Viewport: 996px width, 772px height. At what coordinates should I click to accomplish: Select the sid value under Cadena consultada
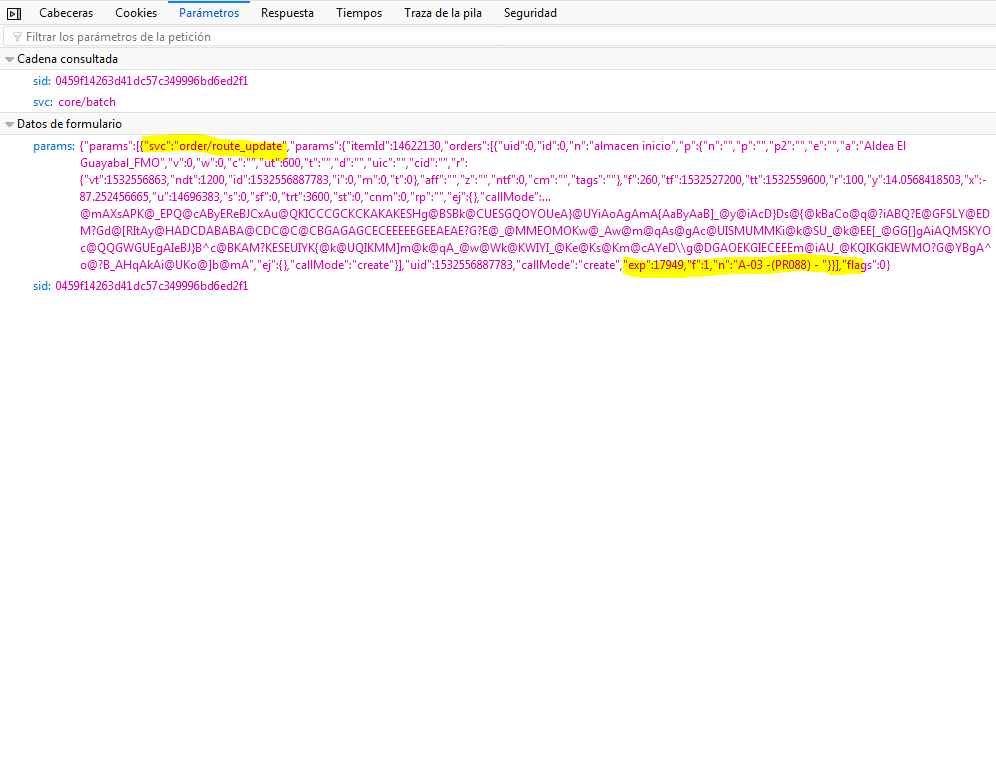(x=151, y=81)
